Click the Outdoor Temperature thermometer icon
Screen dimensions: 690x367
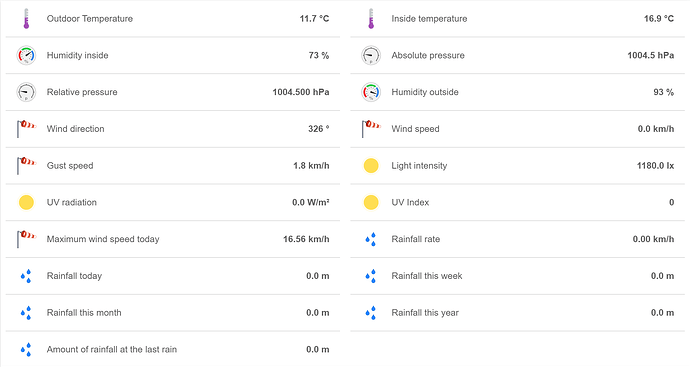coord(26,18)
